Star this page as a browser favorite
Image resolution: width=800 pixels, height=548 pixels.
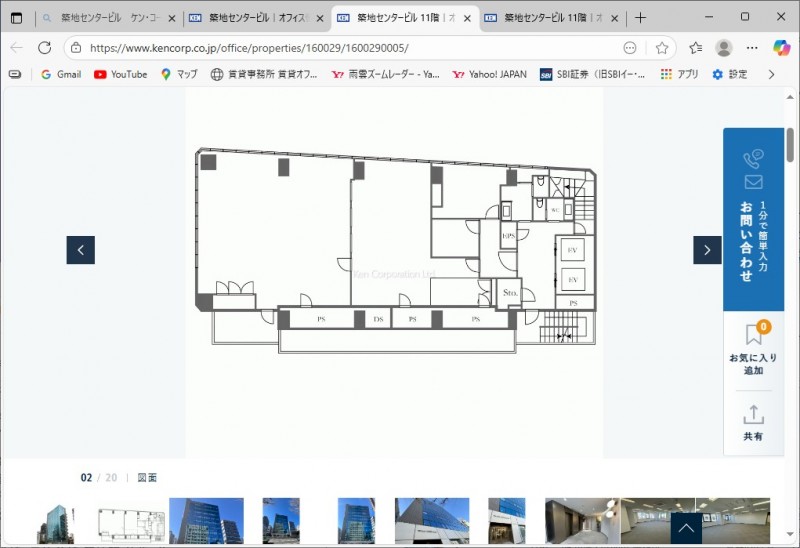tap(661, 47)
